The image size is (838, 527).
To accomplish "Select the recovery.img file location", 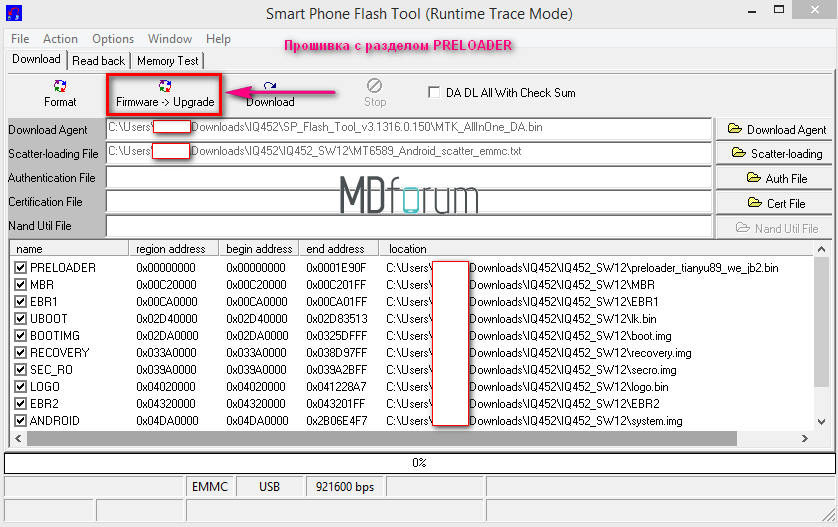I will pyautogui.click(x=539, y=353).
